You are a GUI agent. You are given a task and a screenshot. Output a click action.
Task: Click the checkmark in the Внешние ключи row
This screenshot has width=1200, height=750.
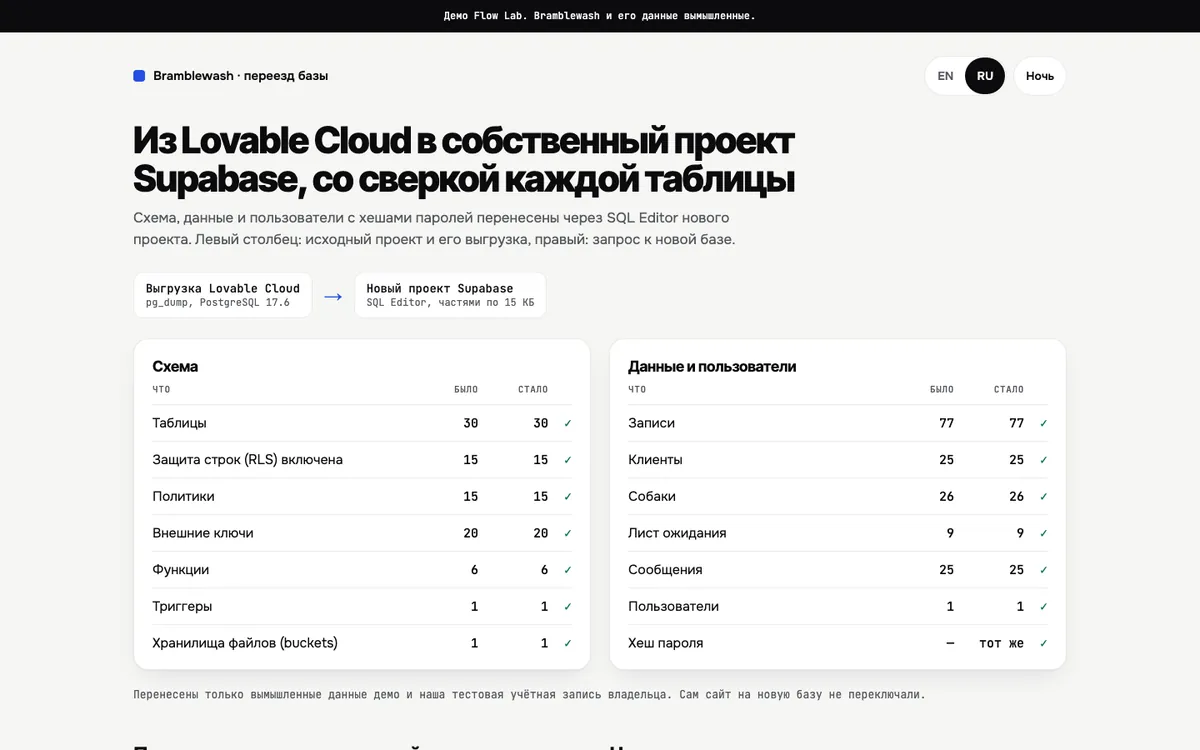point(568,533)
